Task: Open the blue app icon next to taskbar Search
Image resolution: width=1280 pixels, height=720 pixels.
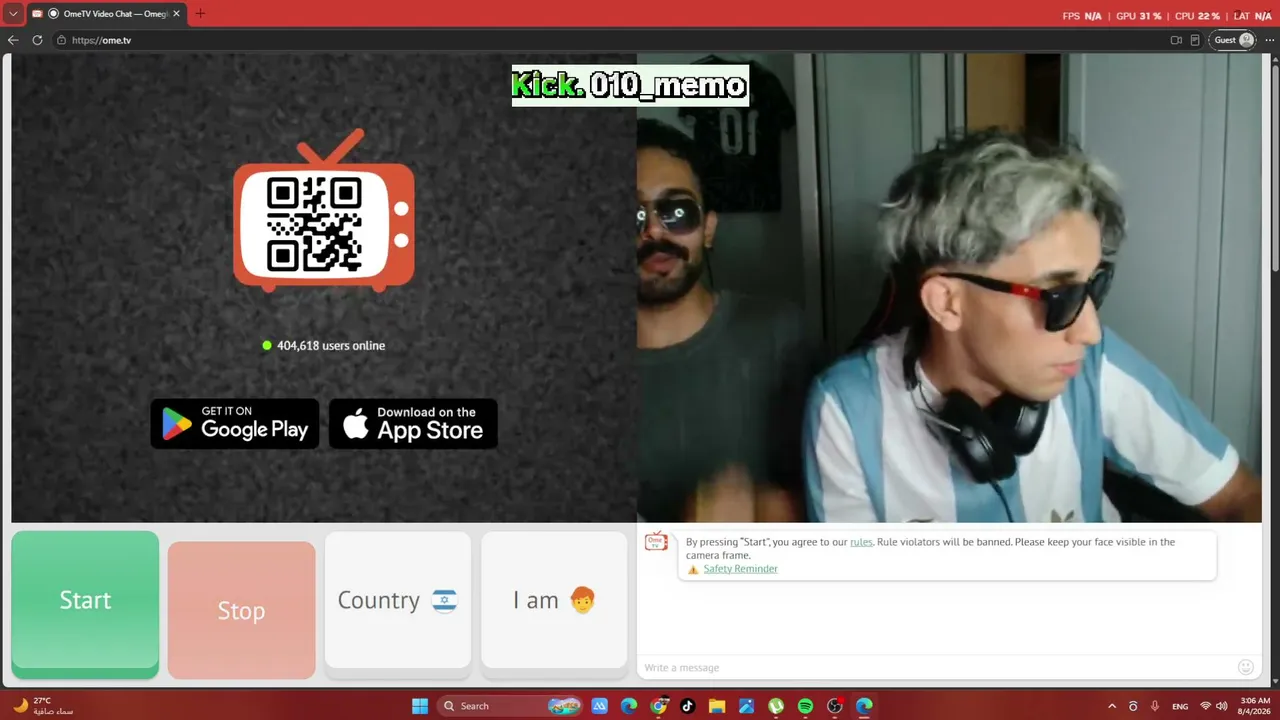Action: 600,706
